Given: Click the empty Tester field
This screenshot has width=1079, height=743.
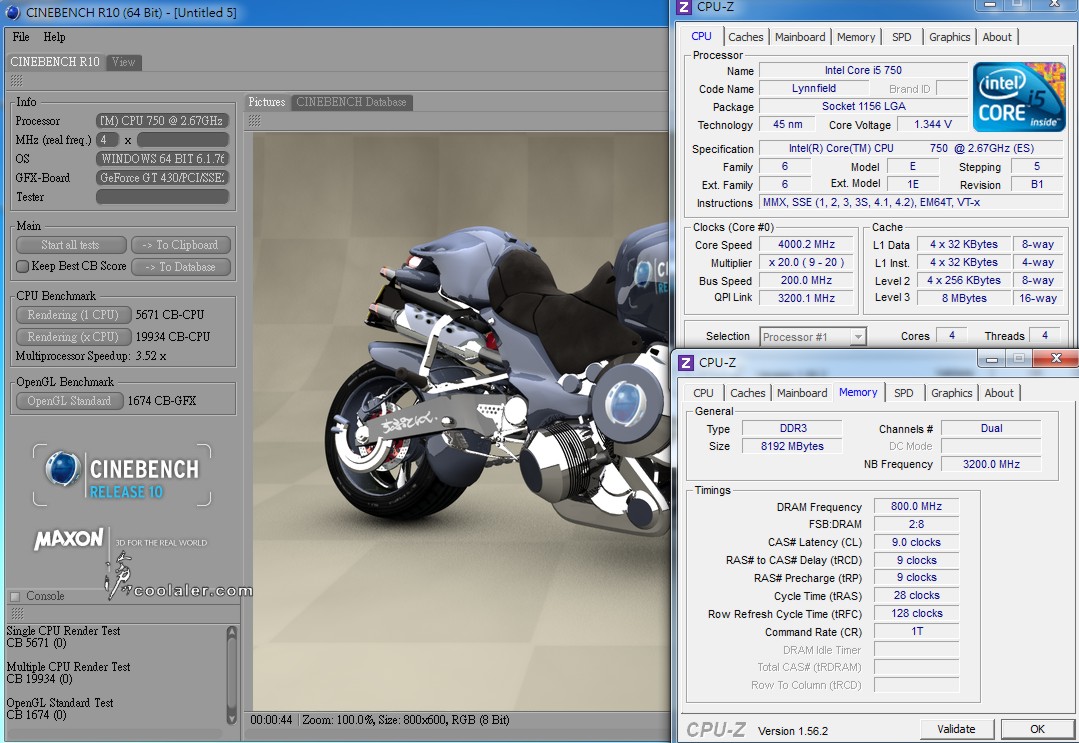Looking at the screenshot, I should [162, 197].
